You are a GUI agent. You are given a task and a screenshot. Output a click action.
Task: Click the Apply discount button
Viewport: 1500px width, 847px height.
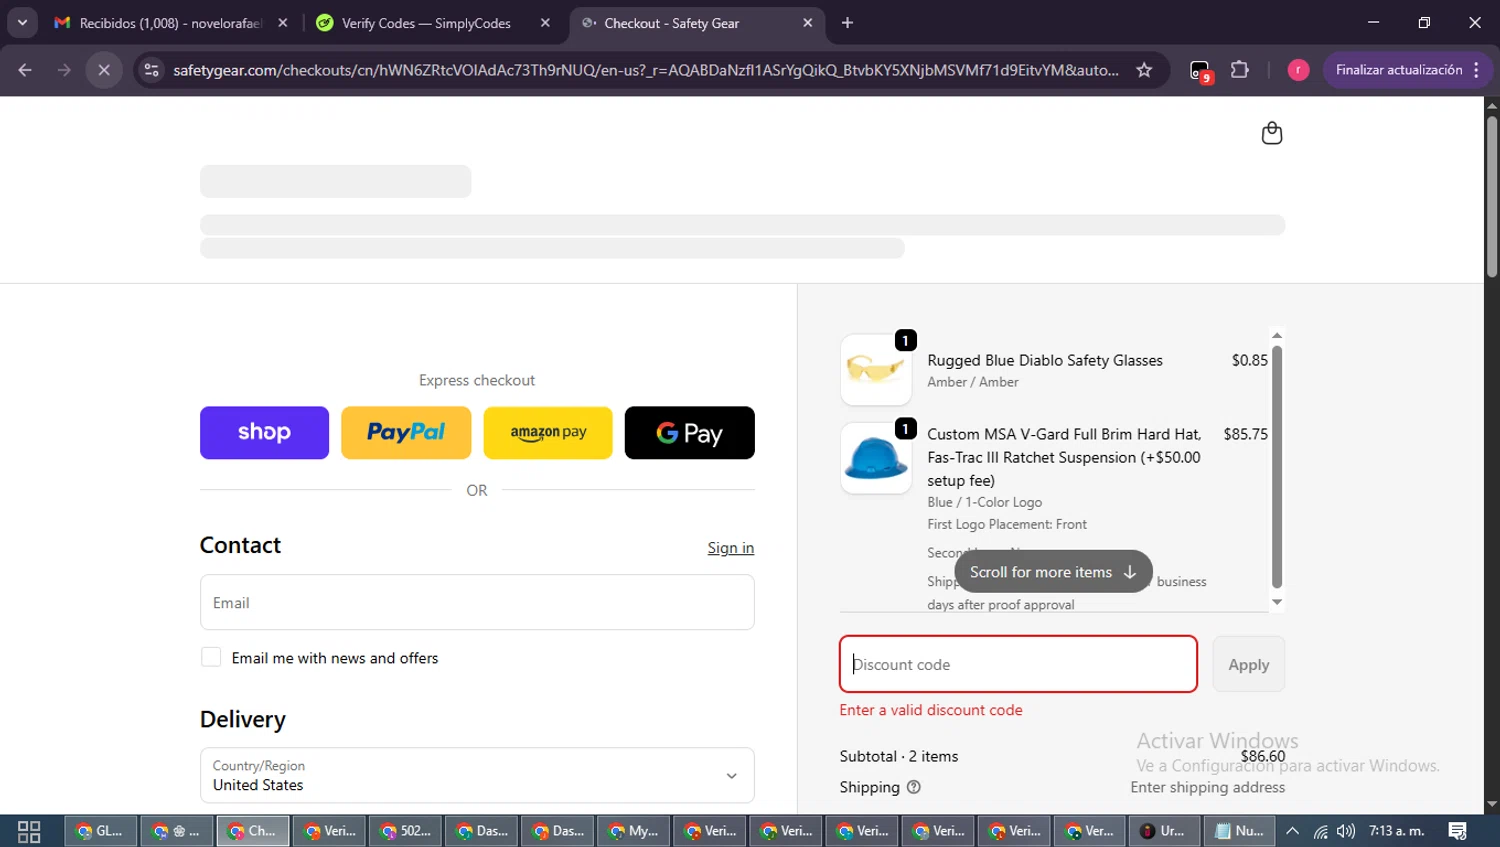[x=1249, y=664]
